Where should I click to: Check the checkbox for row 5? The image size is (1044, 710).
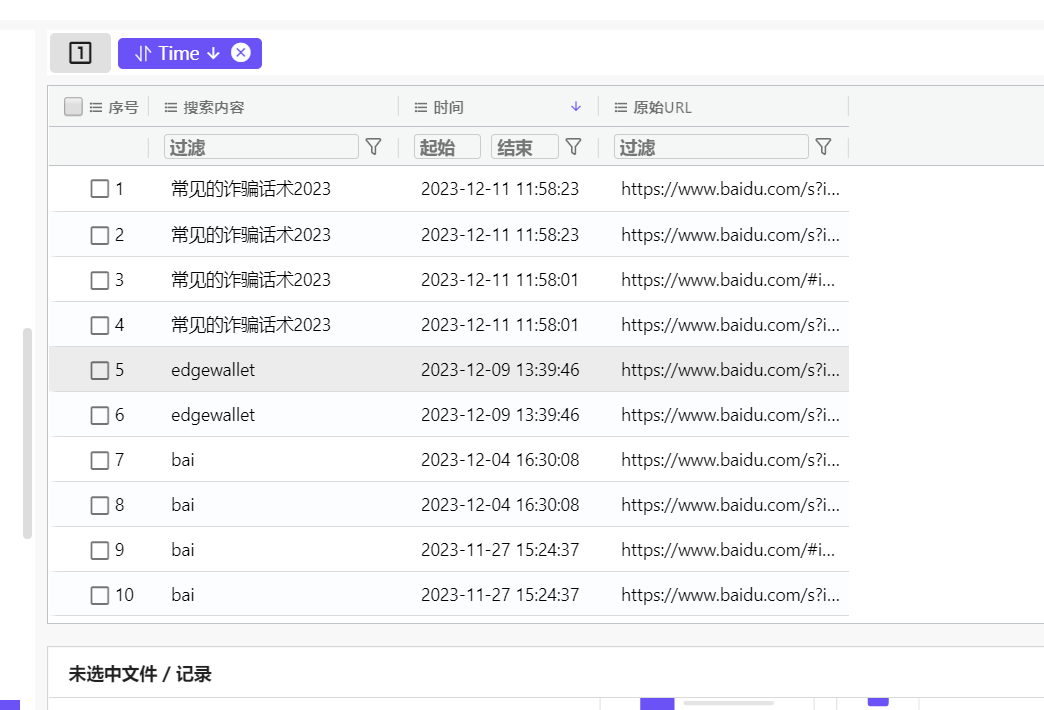[x=100, y=370]
